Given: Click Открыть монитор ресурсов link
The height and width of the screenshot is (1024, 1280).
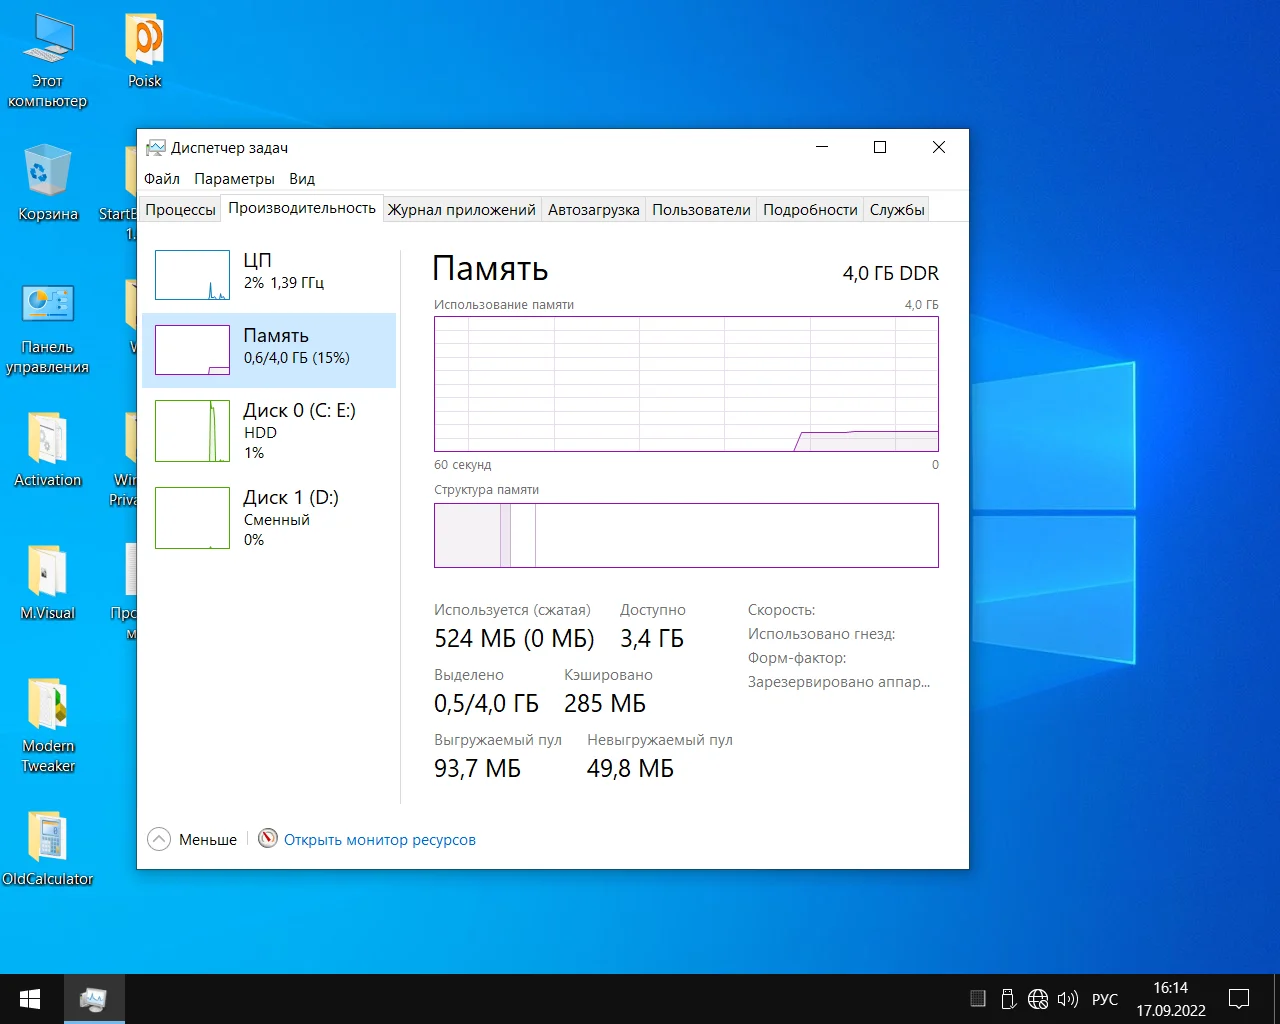Looking at the screenshot, I should (x=379, y=840).
